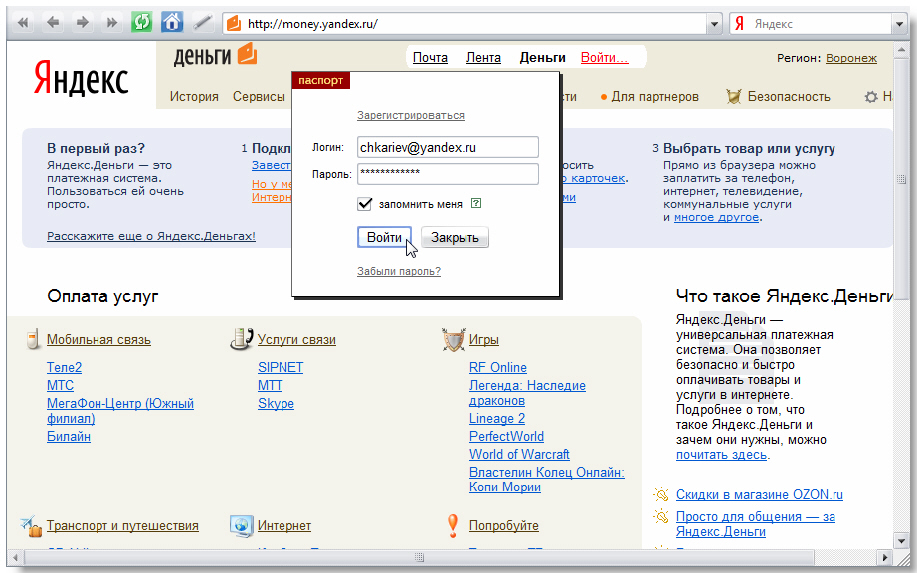Viewport: 917px width, 573px height.
Task: Click the Яндекс logo
Action: click(x=81, y=78)
